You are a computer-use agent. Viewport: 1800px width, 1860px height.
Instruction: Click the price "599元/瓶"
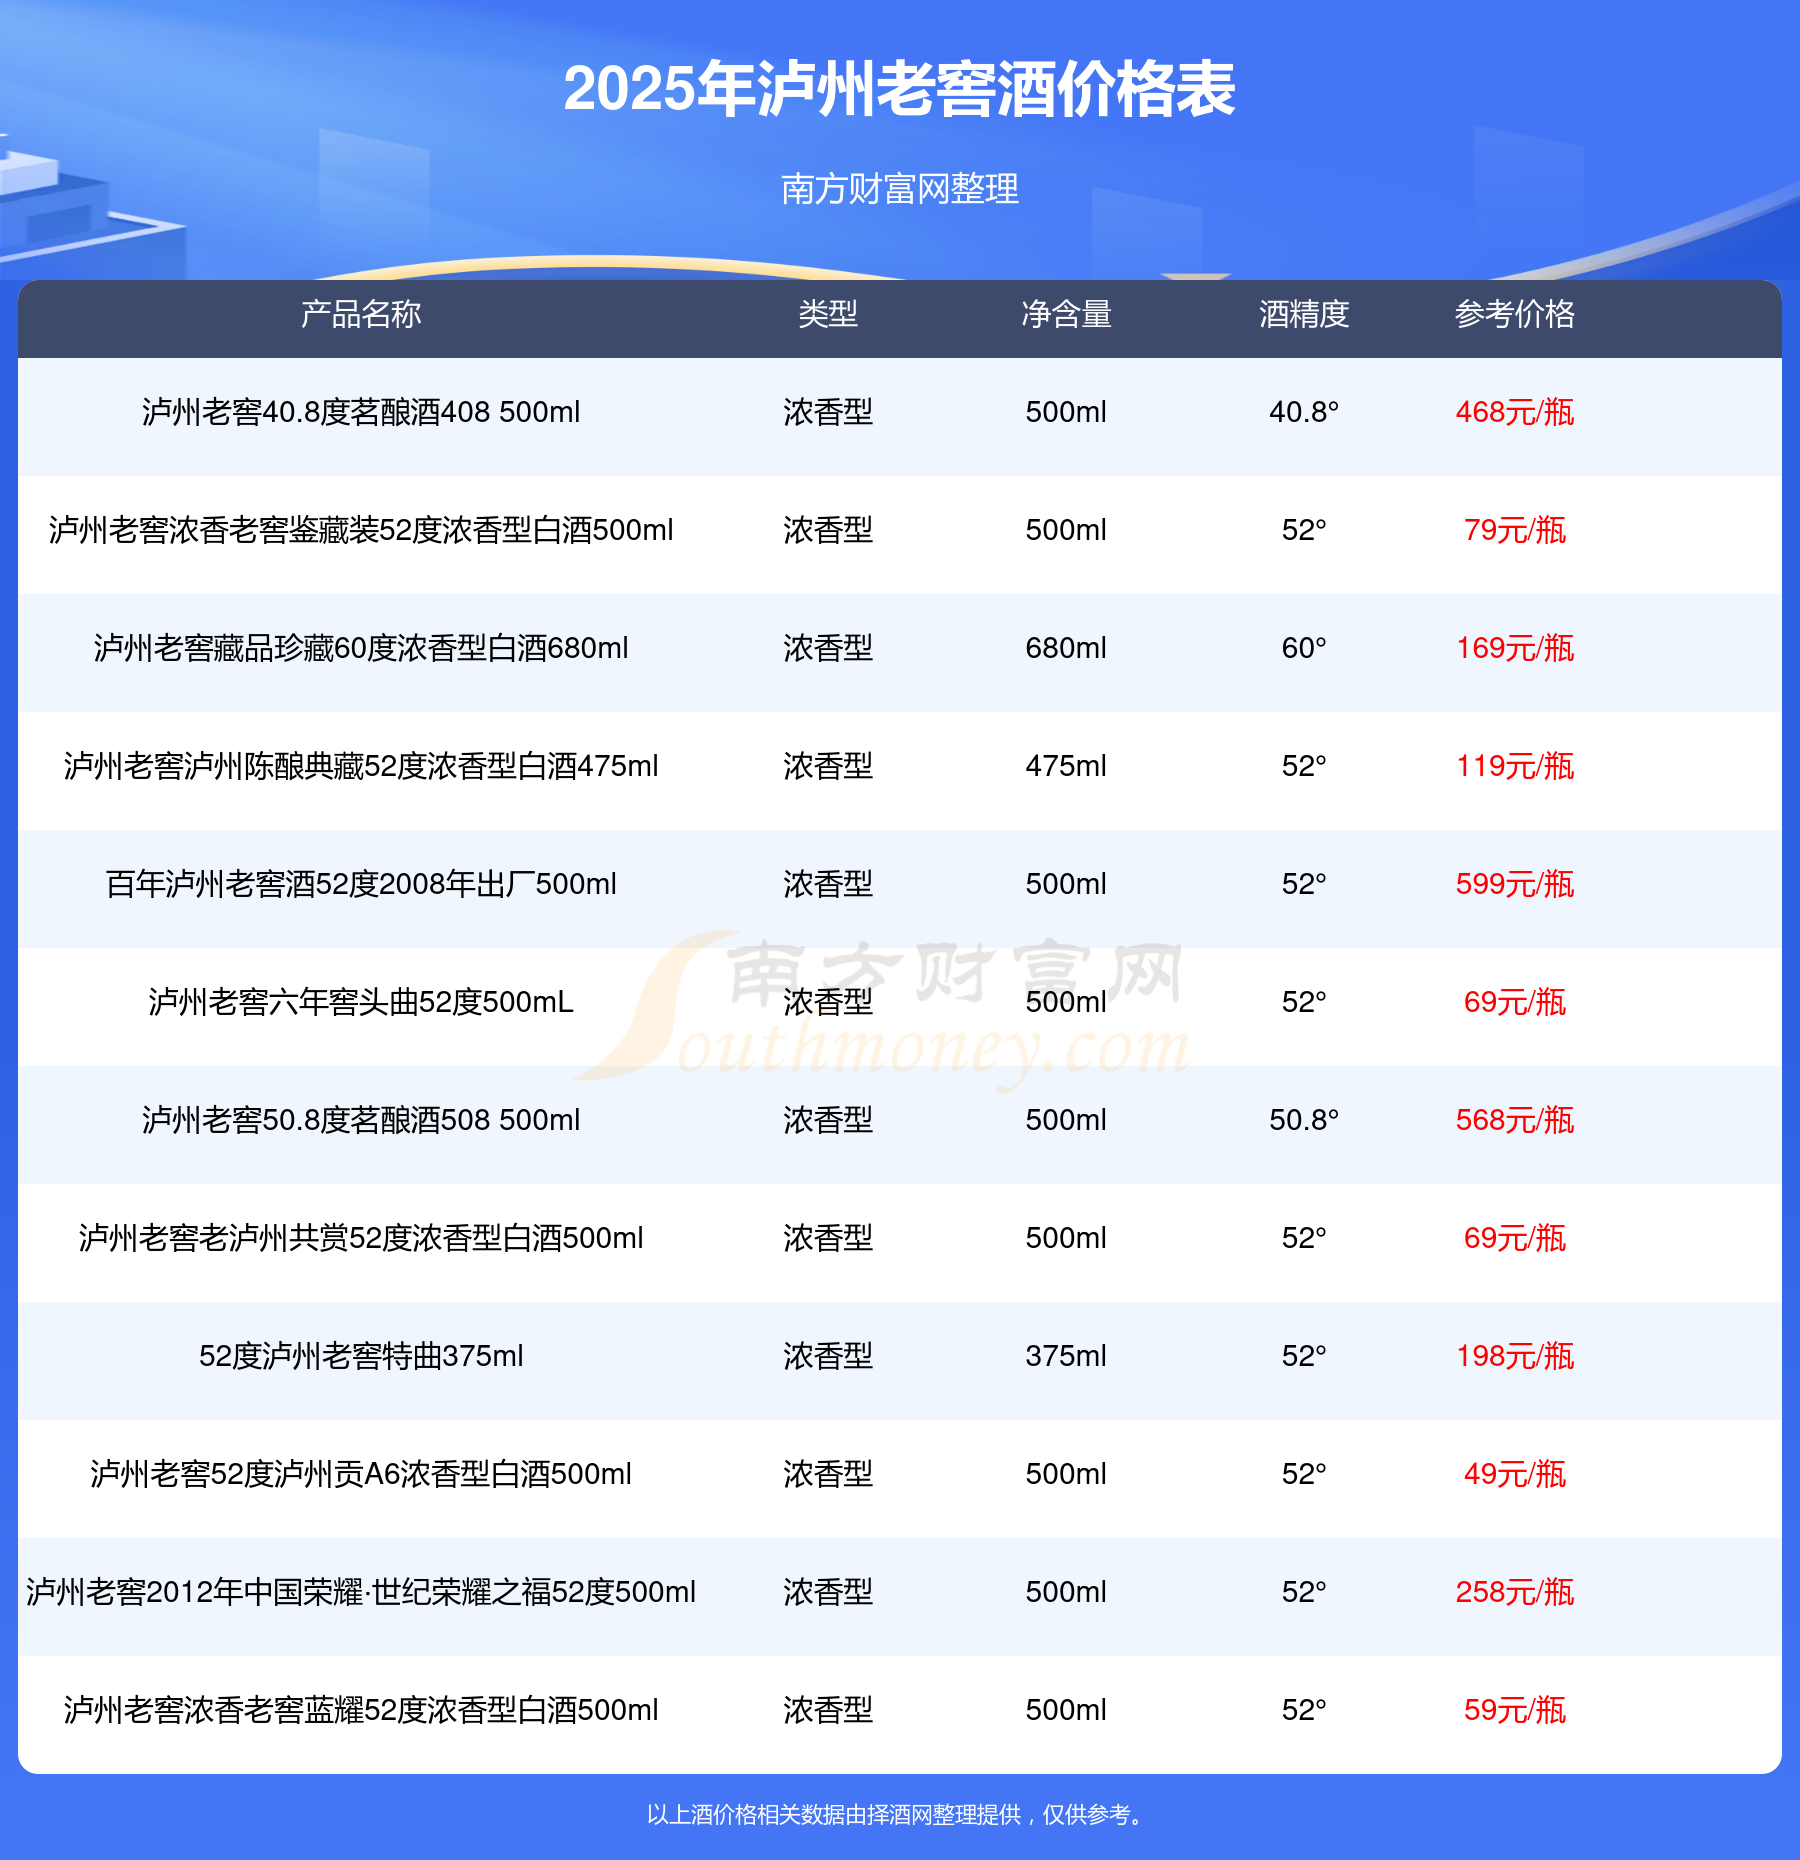tap(1515, 884)
